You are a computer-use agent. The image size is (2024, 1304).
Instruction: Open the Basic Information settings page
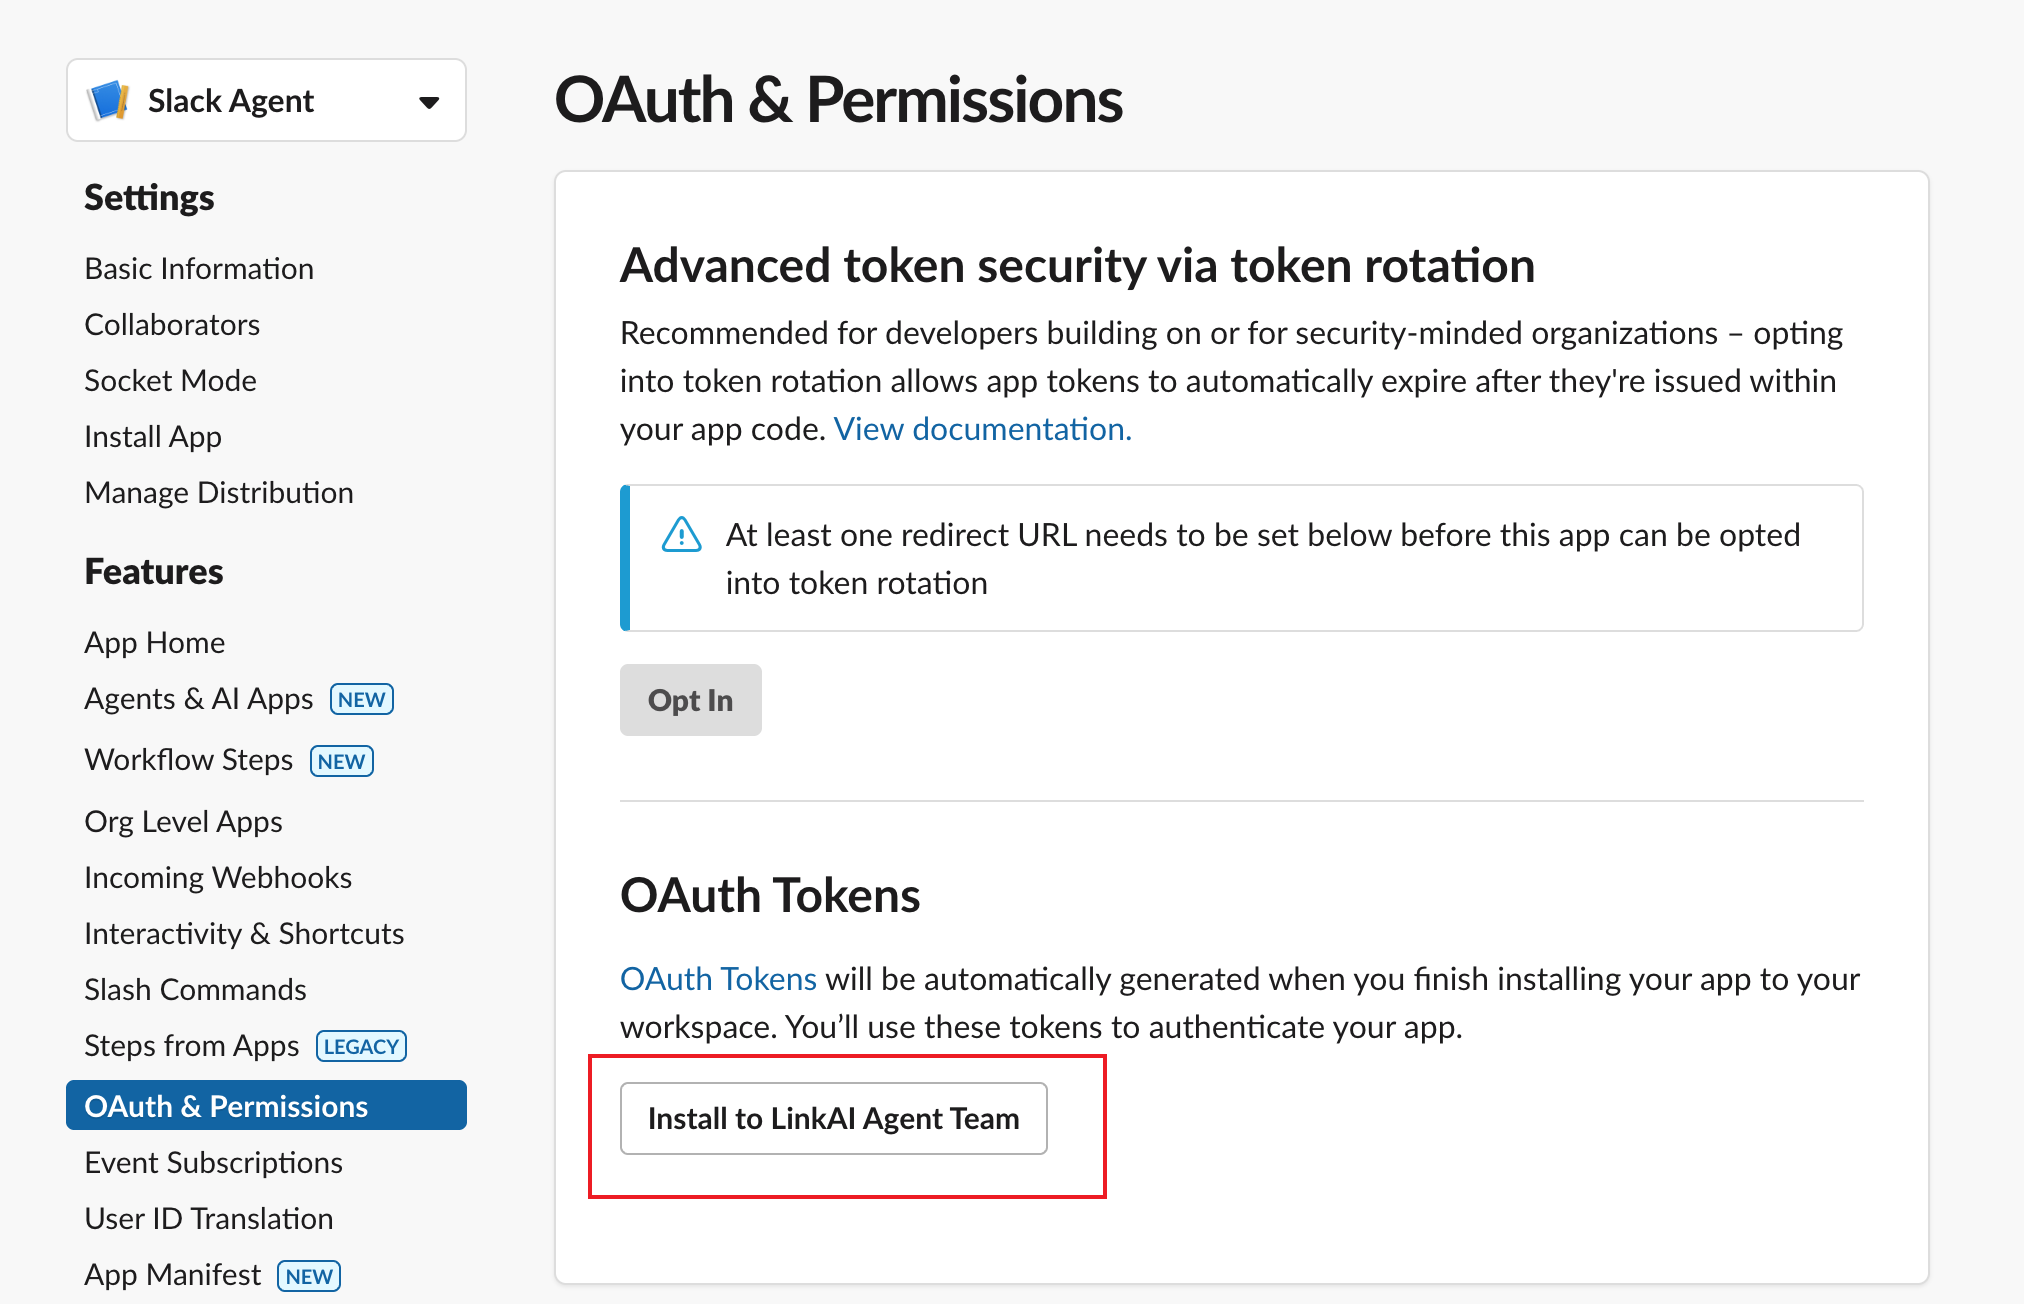tap(199, 269)
